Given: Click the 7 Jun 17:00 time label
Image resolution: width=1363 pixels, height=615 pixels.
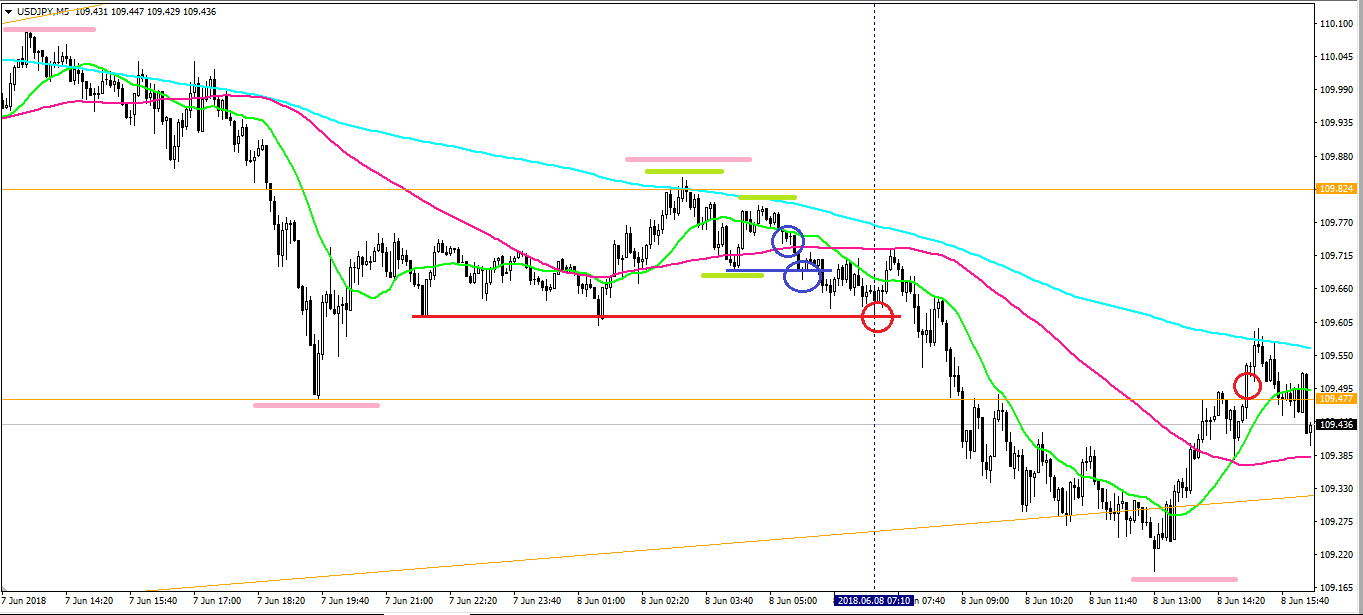Looking at the screenshot, I should (217, 601).
